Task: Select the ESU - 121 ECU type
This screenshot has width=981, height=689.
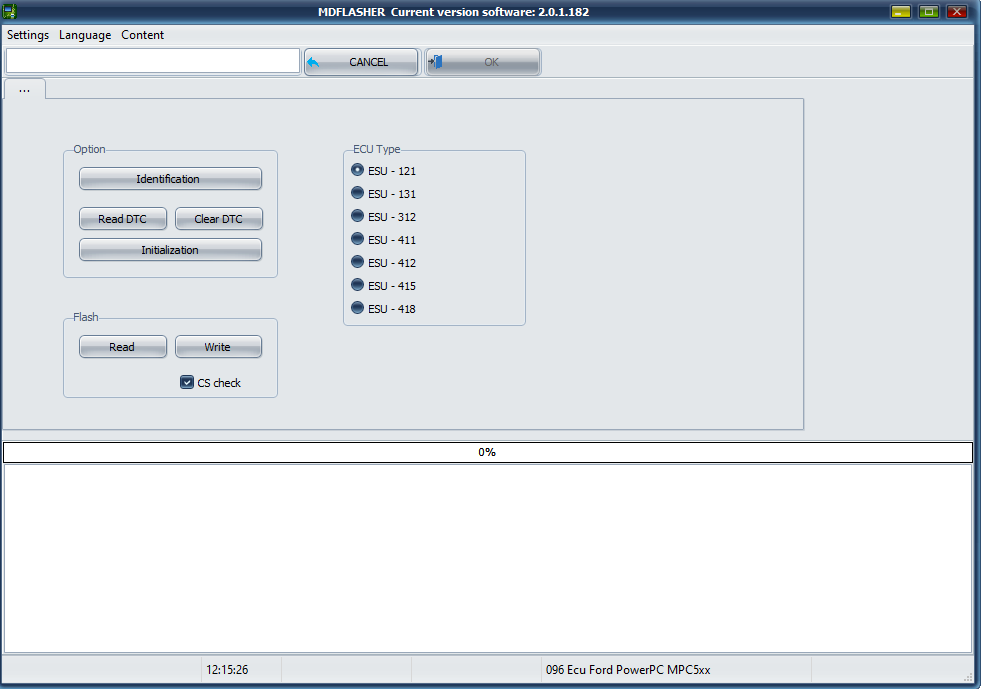Action: 358,170
